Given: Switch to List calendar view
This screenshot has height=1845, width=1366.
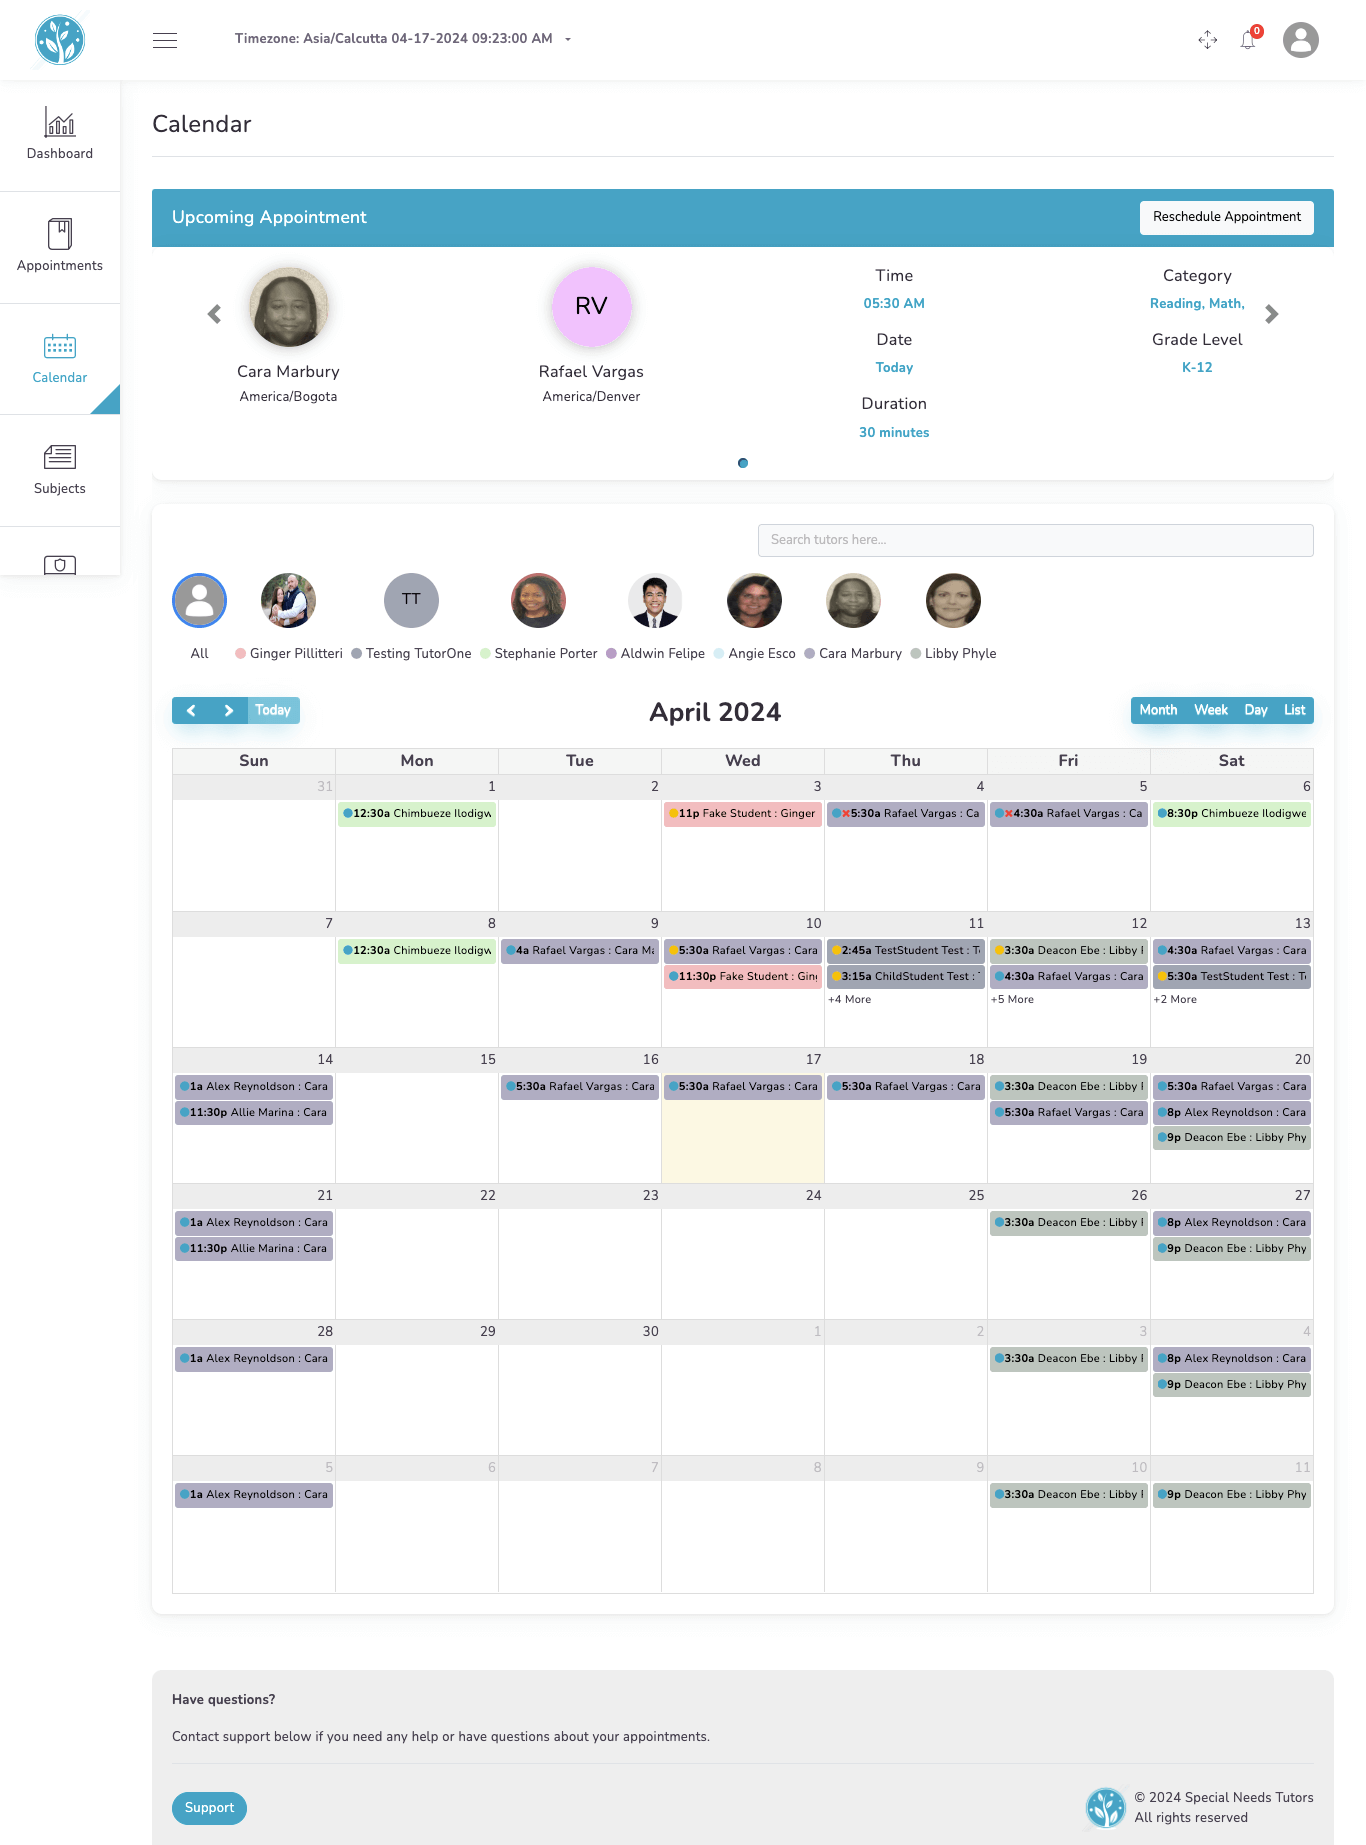Looking at the screenshot, I should 1294,710.
